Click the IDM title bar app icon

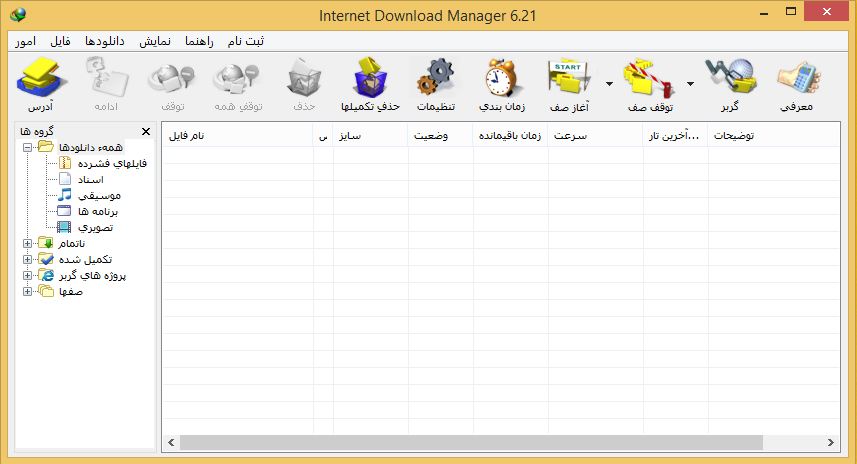coord(18,15)
